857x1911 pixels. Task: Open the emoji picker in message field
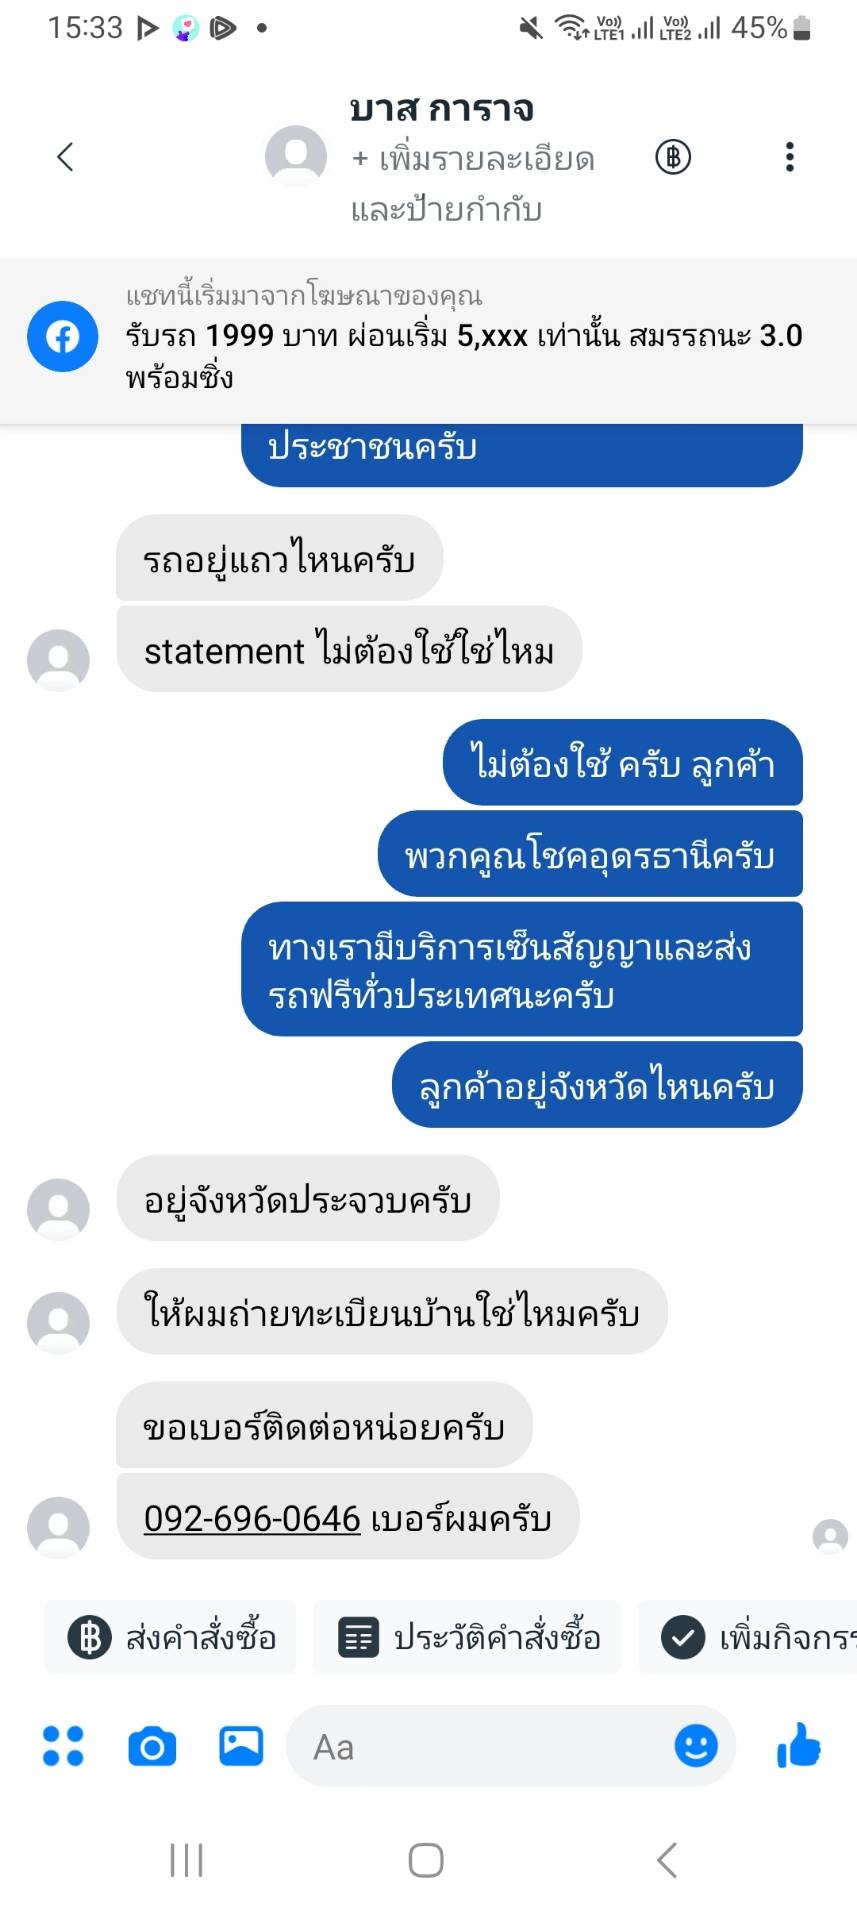coord(696,1746)
